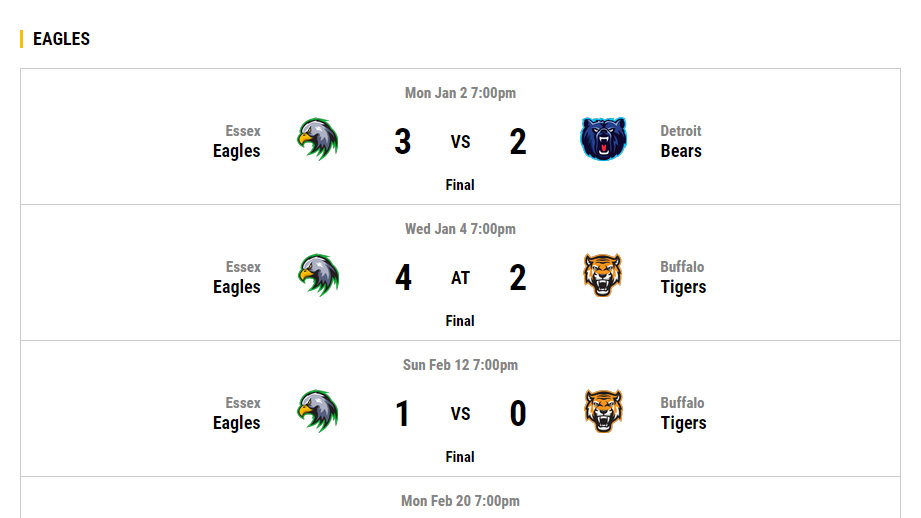Screen dimensions: 921x518
Task: Click Tigers logo in Jan 4 game
Action: [x=603, y=276]
